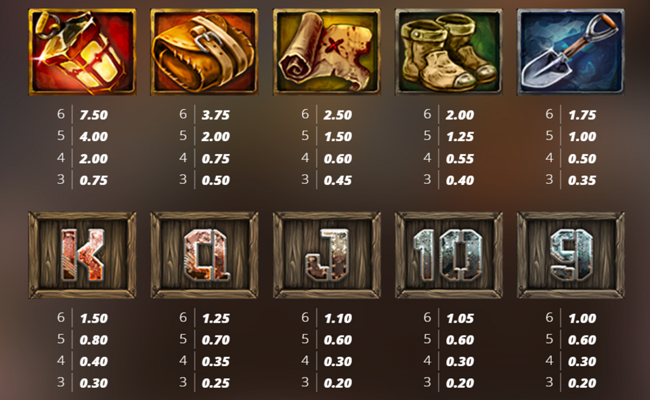Select the J card symbol crate
This screenshot has height=400, width=650.
[x=326, y=255]
